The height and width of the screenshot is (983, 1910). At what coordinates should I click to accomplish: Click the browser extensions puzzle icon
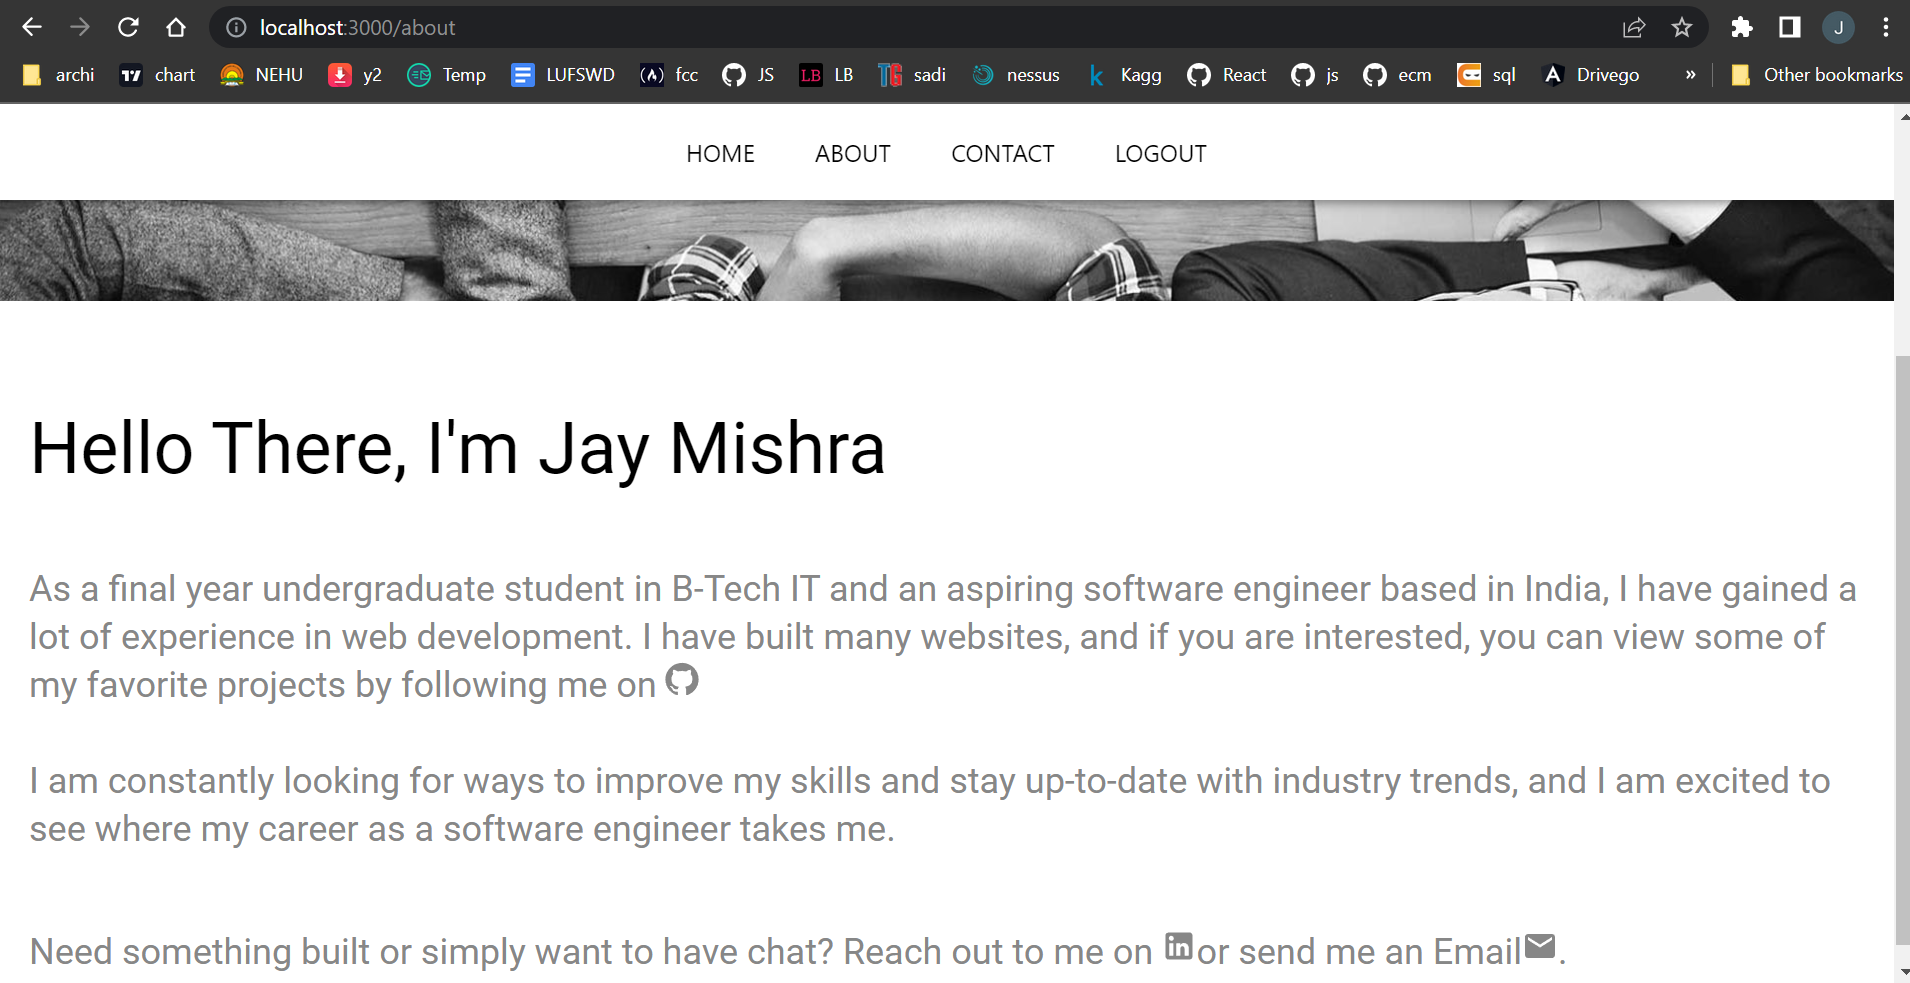[x=1743, y=27]
